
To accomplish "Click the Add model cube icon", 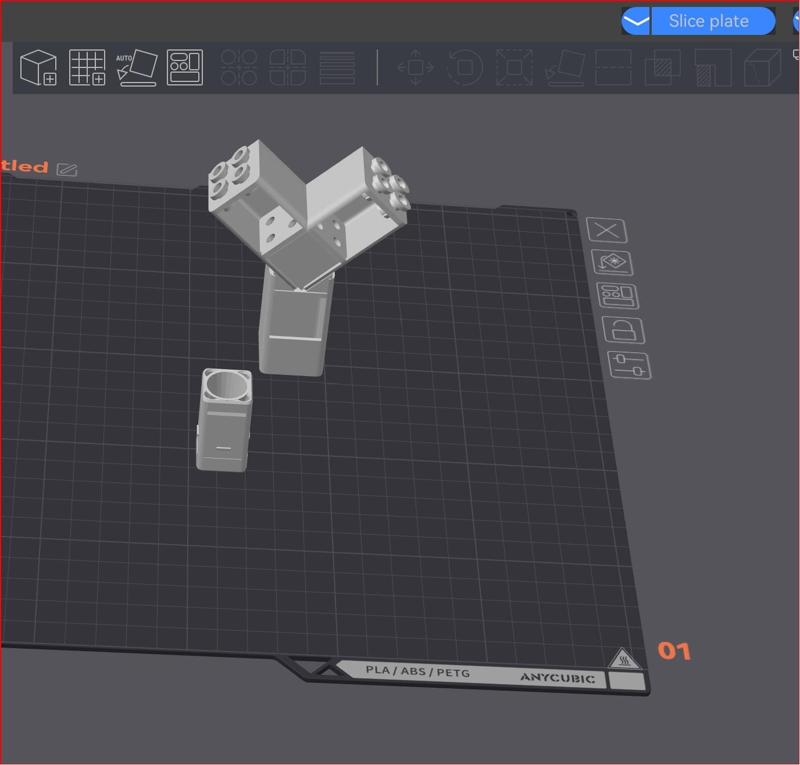I will click(38, 67).
